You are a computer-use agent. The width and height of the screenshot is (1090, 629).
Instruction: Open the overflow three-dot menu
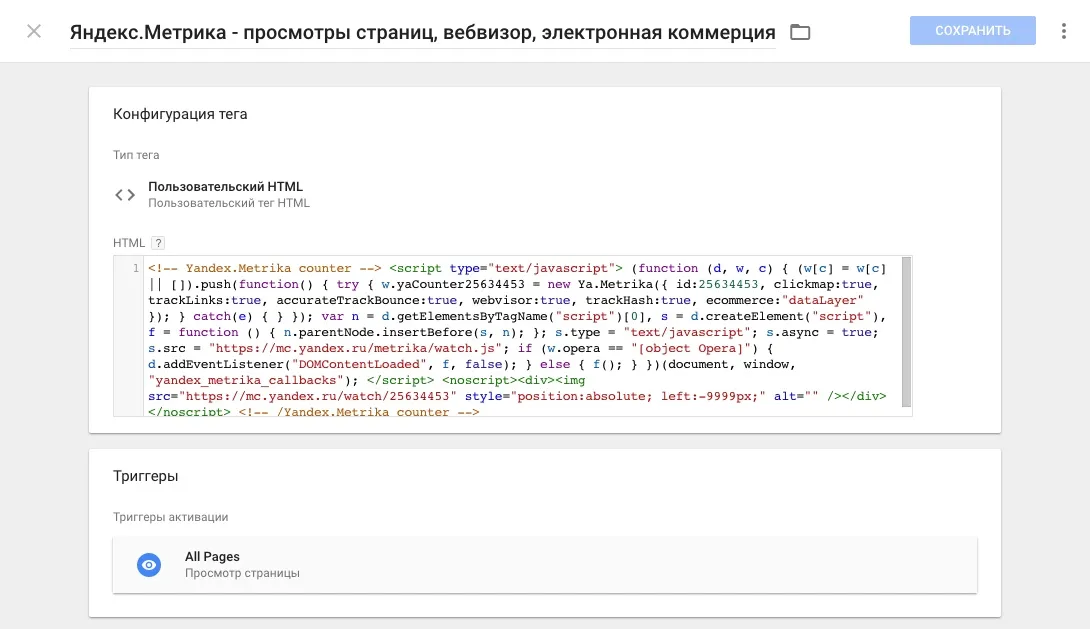coord(1063,30)
